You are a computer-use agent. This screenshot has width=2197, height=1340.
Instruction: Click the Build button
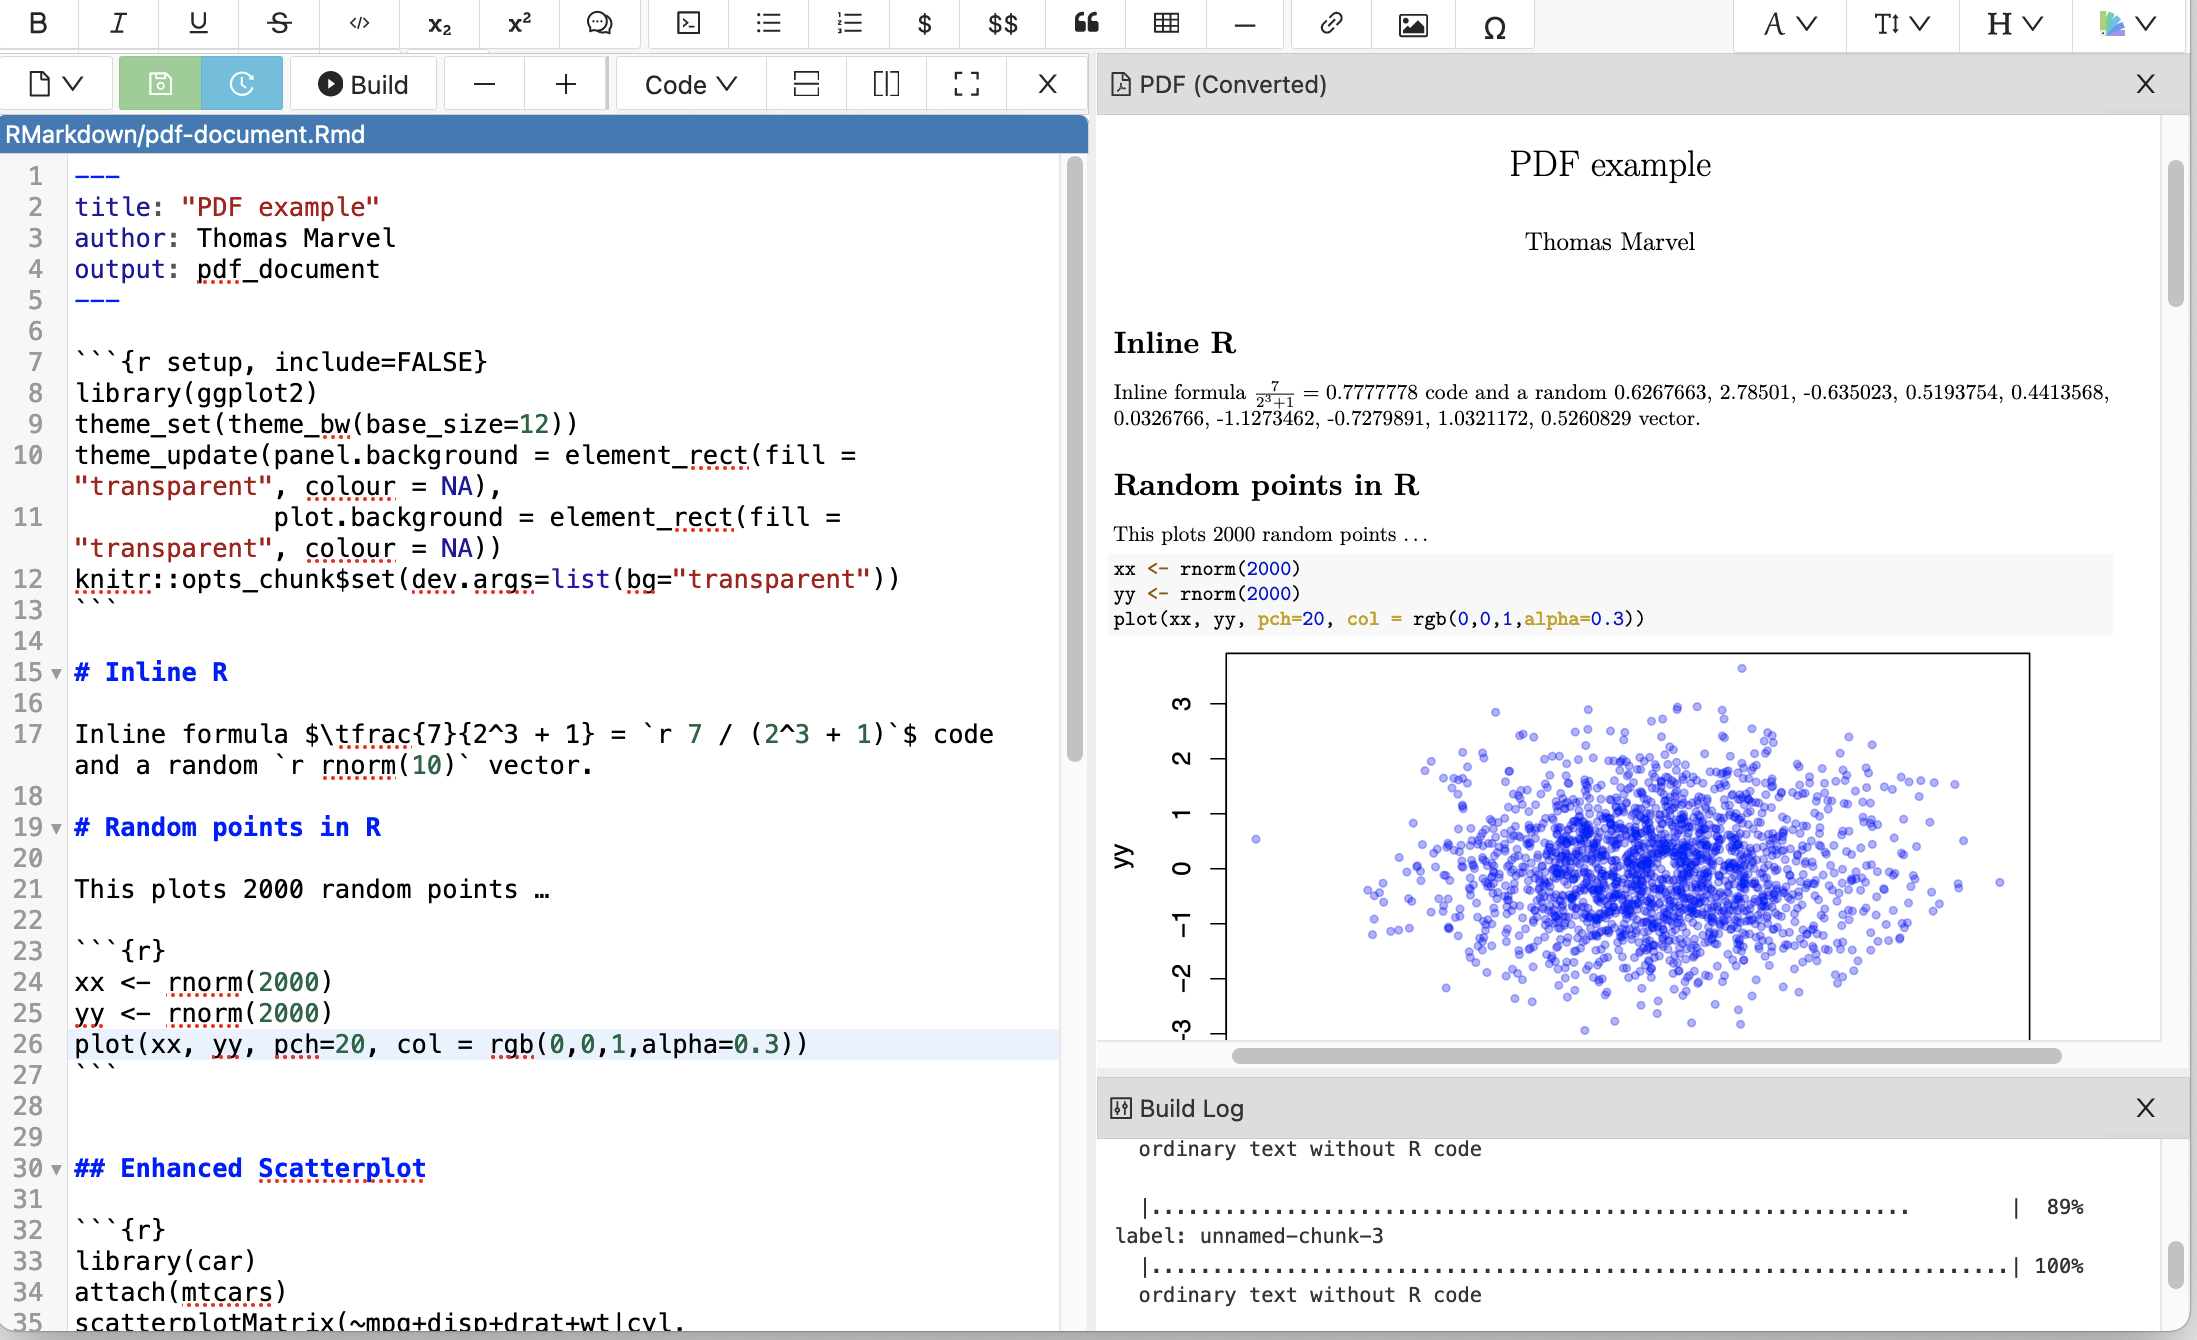(364, 85)
